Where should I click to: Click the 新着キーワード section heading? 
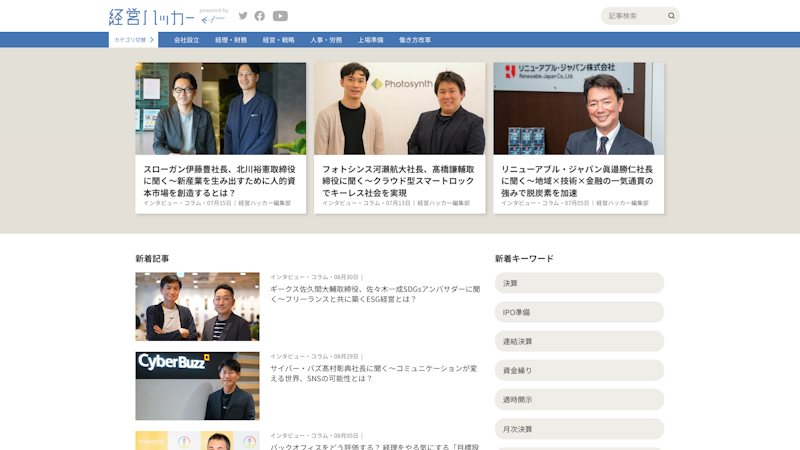coord(524,259)
